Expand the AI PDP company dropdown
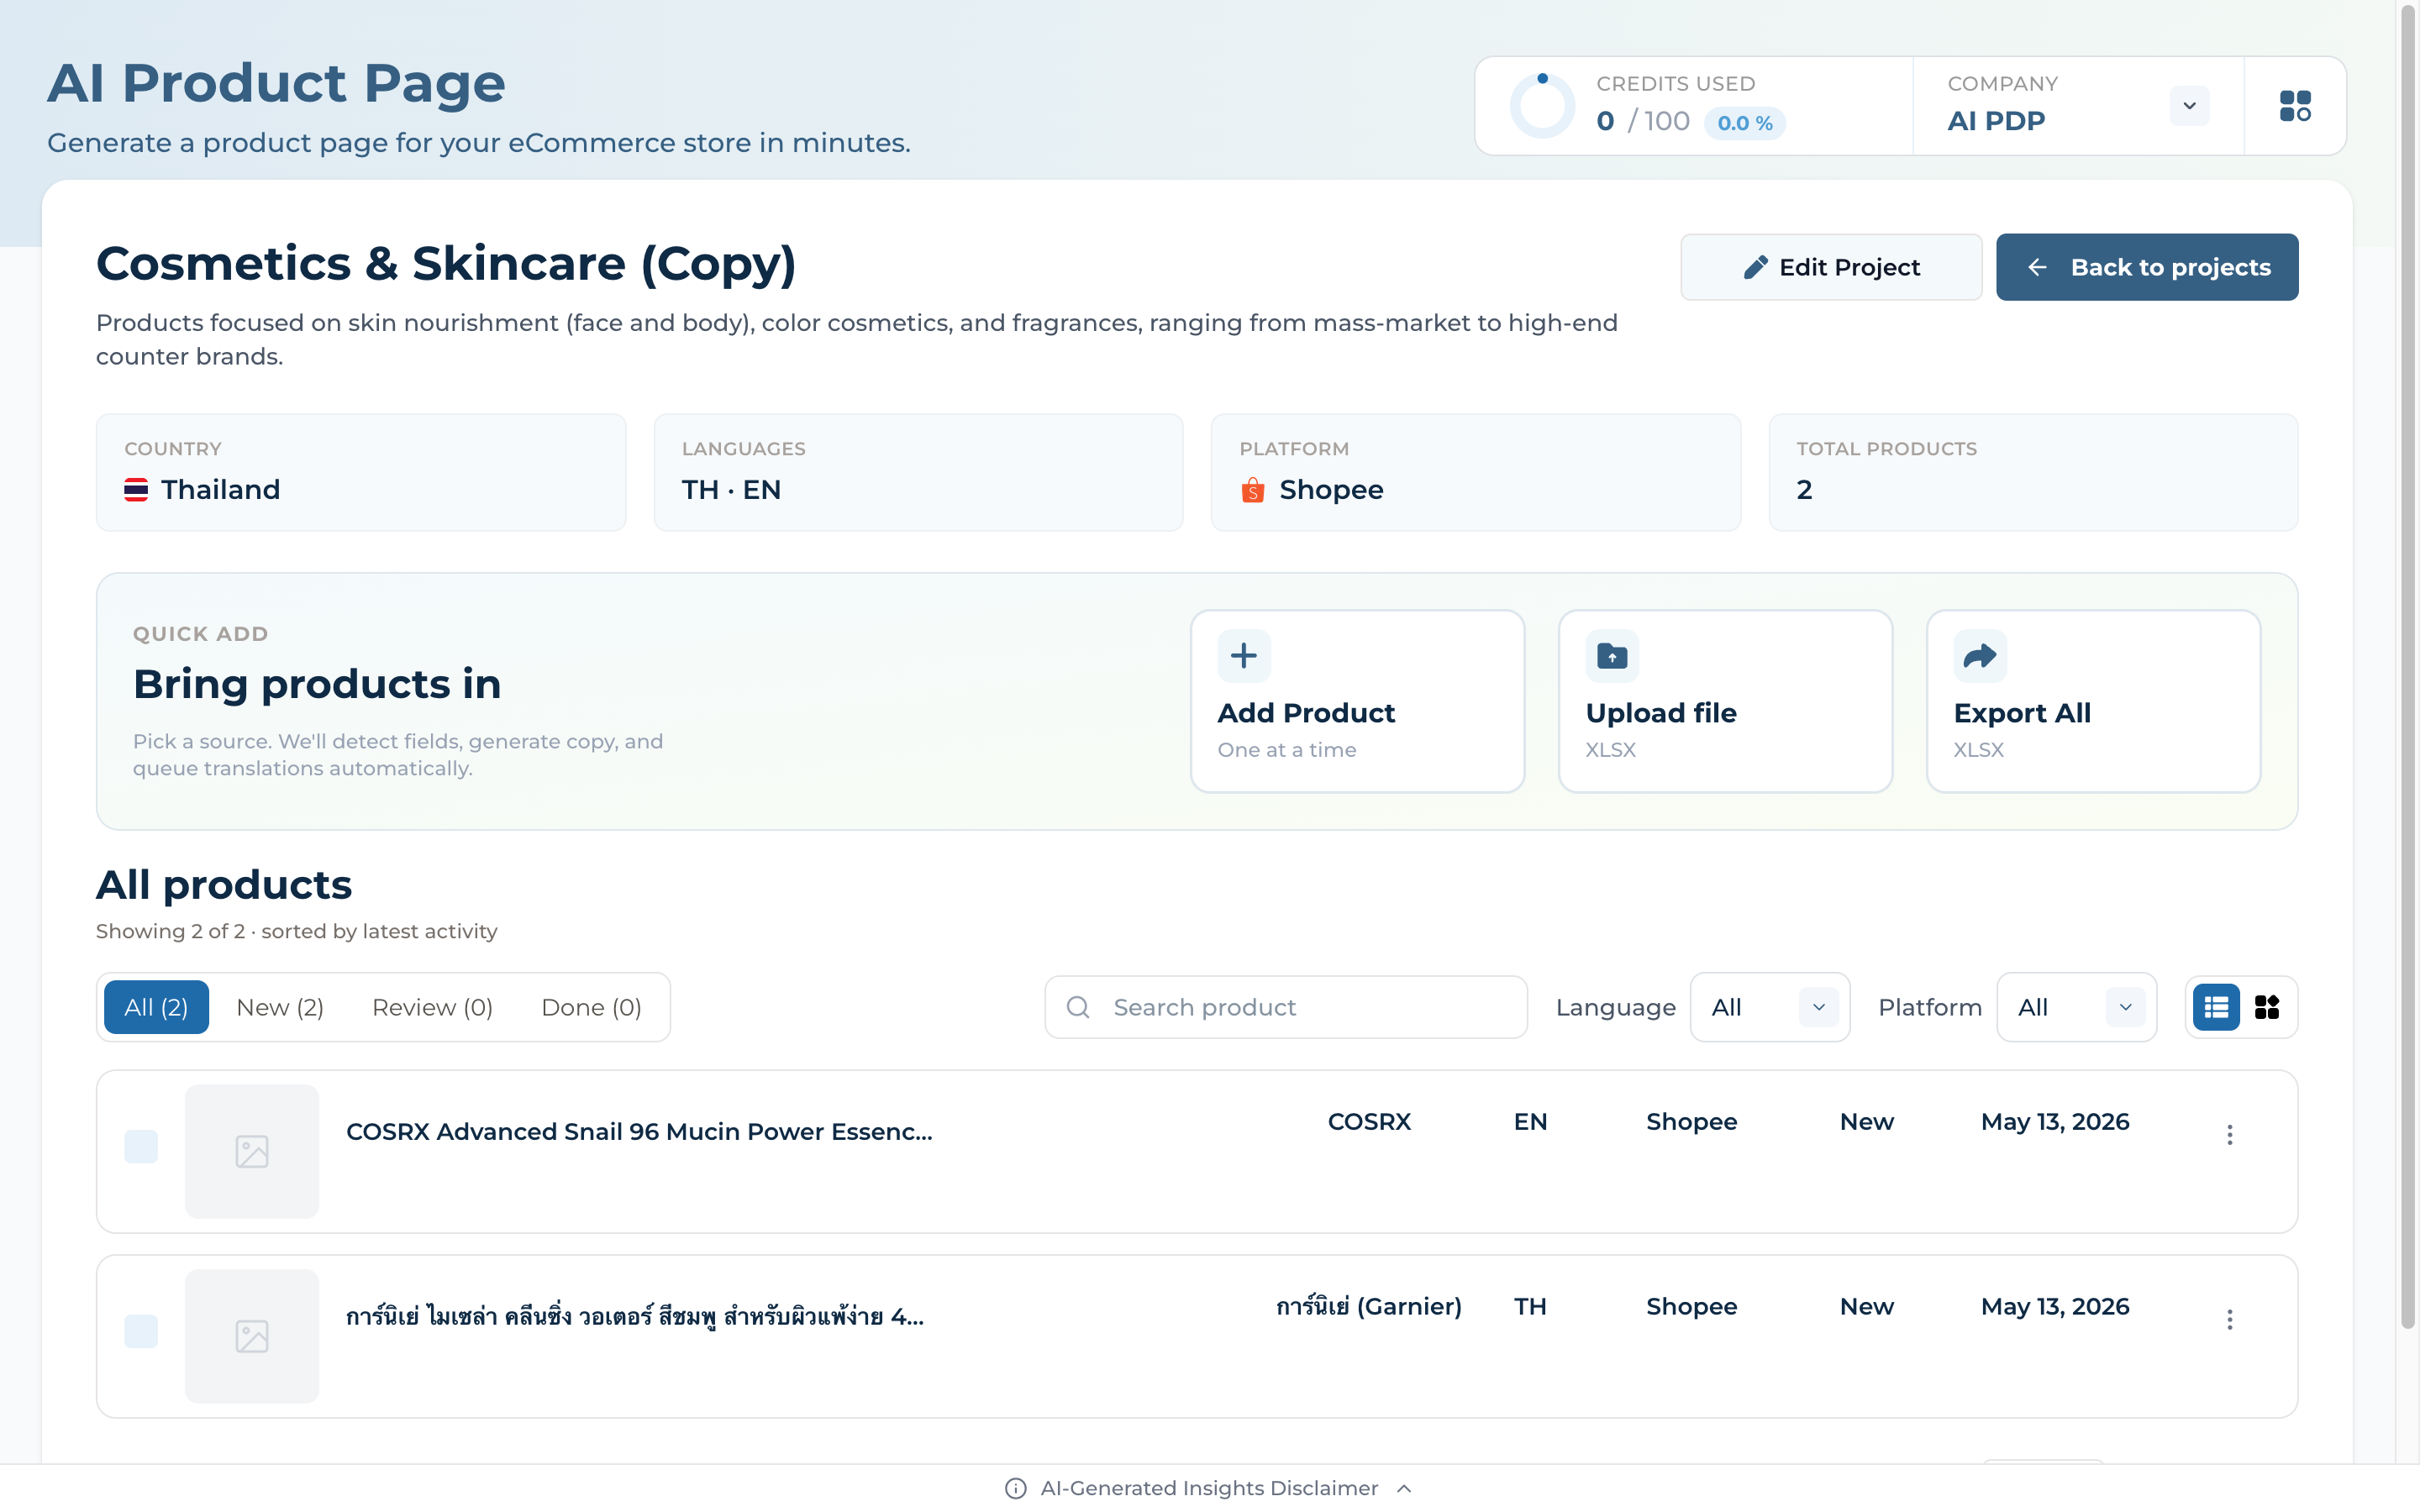Viewport: 2420px width, 1512px height. 2189,106
